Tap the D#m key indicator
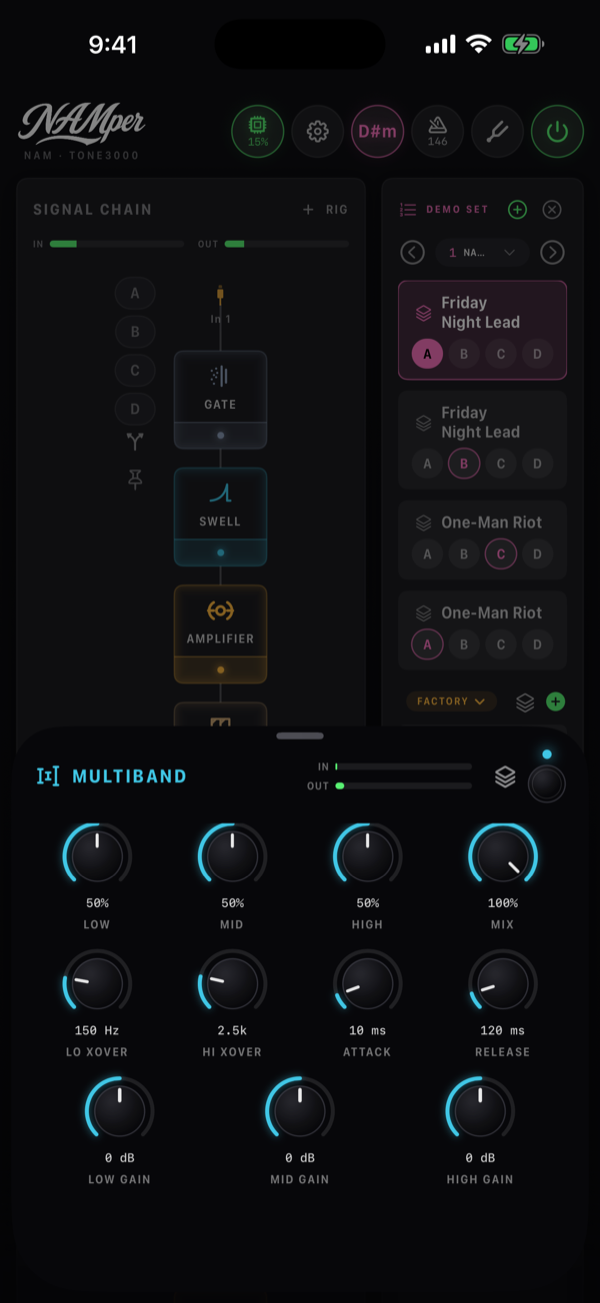600x1303 pixels. (378, 131)
